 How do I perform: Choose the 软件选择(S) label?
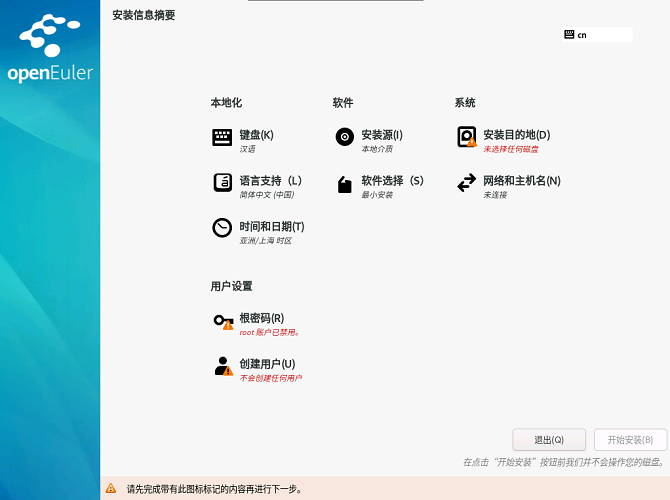(x=392, y=181)
